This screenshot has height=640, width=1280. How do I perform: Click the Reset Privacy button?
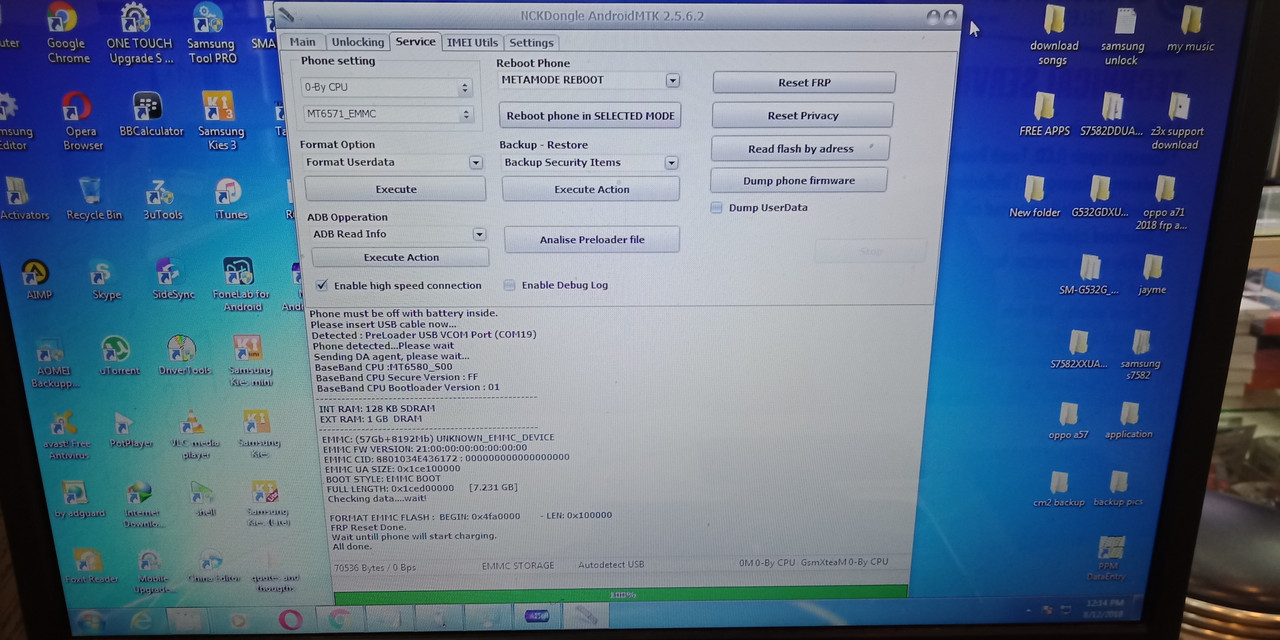[x=802, y=115]
